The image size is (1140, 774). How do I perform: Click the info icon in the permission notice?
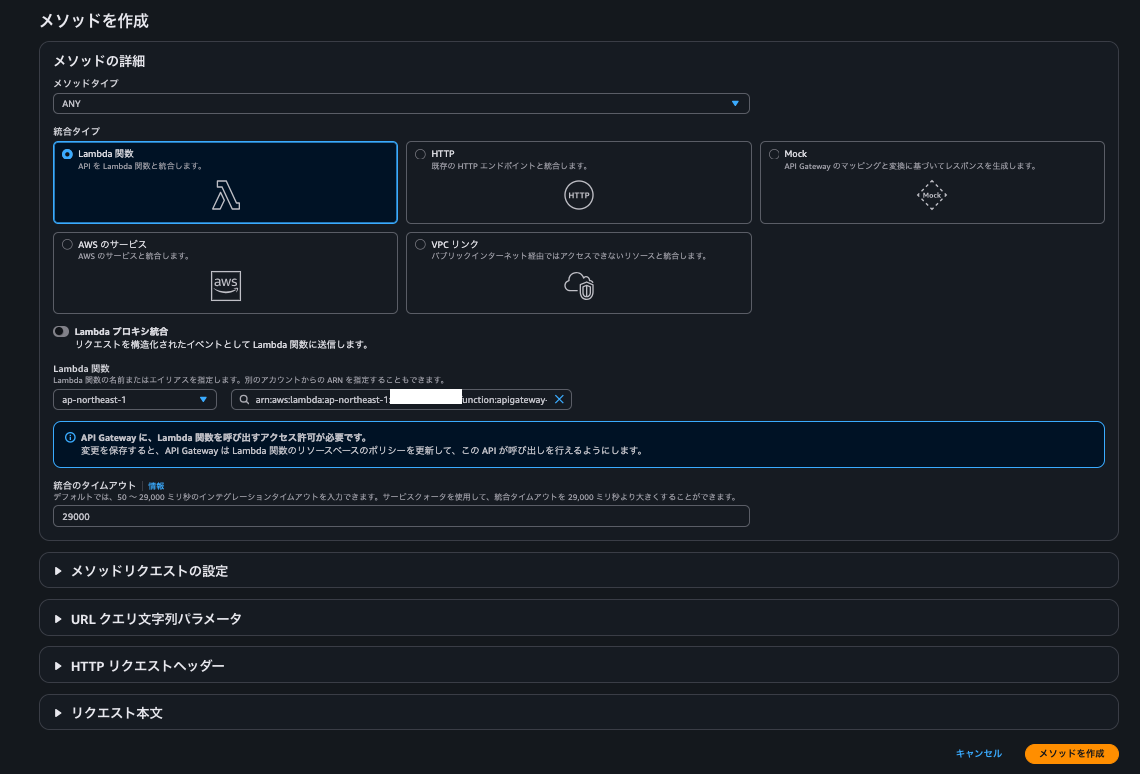(x=70, y=438)
